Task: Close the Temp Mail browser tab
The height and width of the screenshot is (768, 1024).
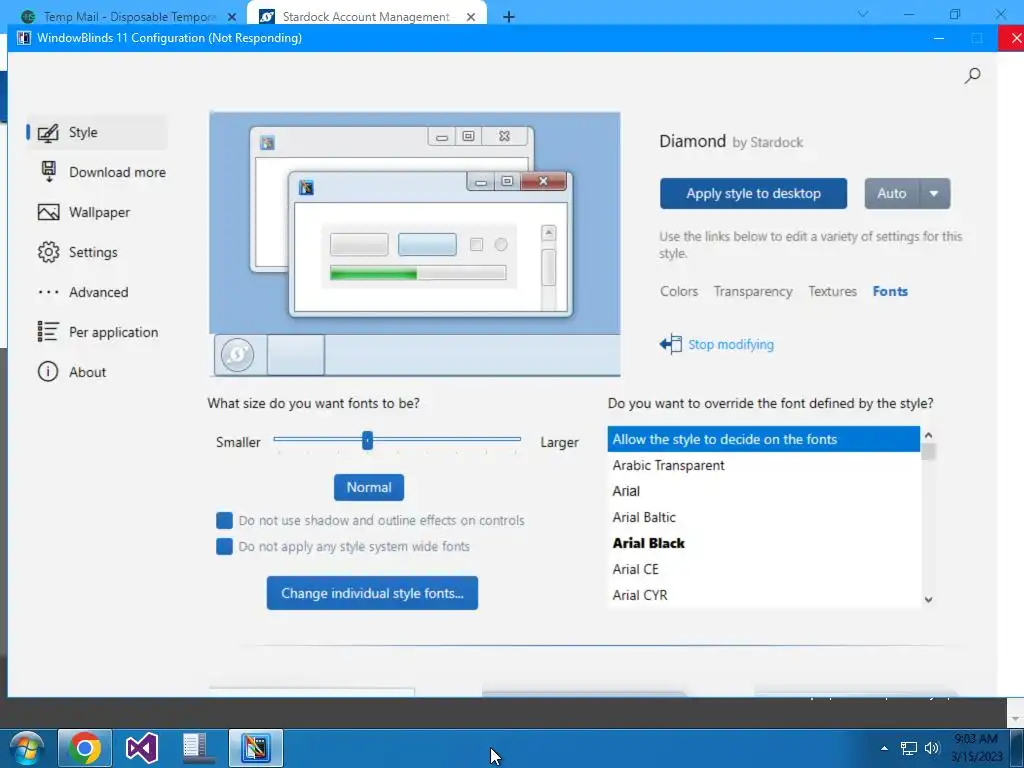Action: (x=232, y=17)
